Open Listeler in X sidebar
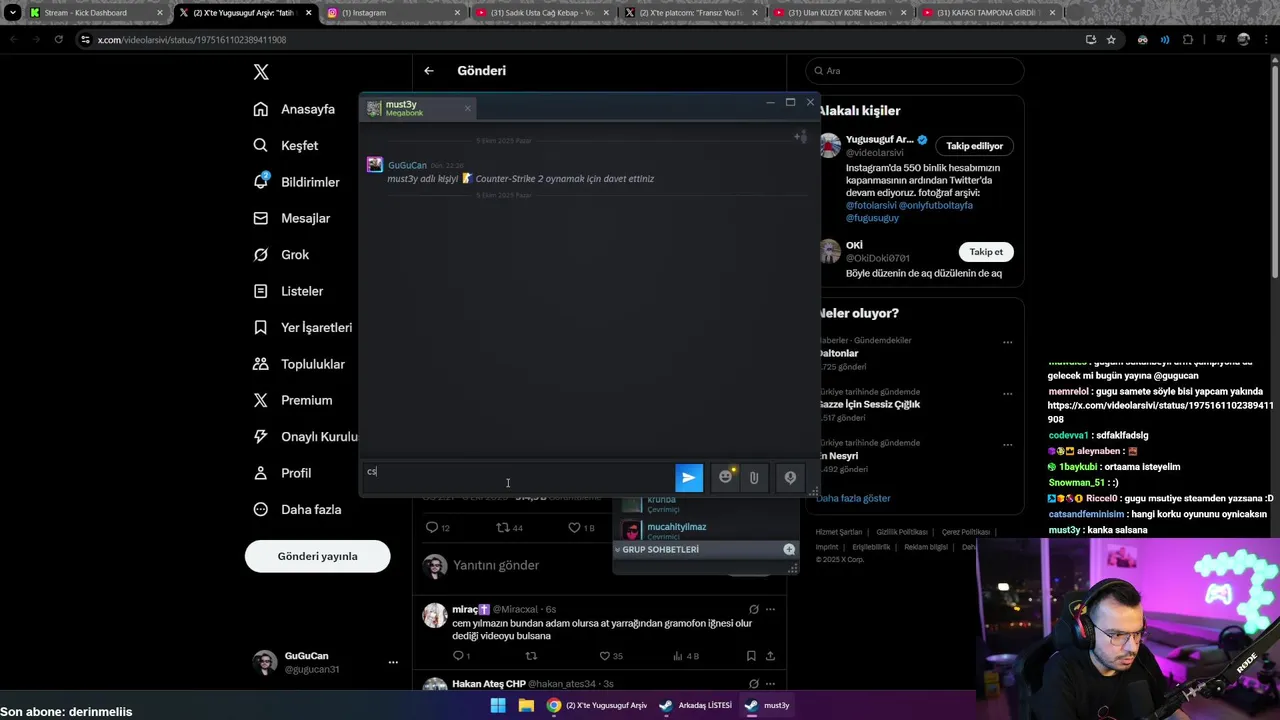 288,291
